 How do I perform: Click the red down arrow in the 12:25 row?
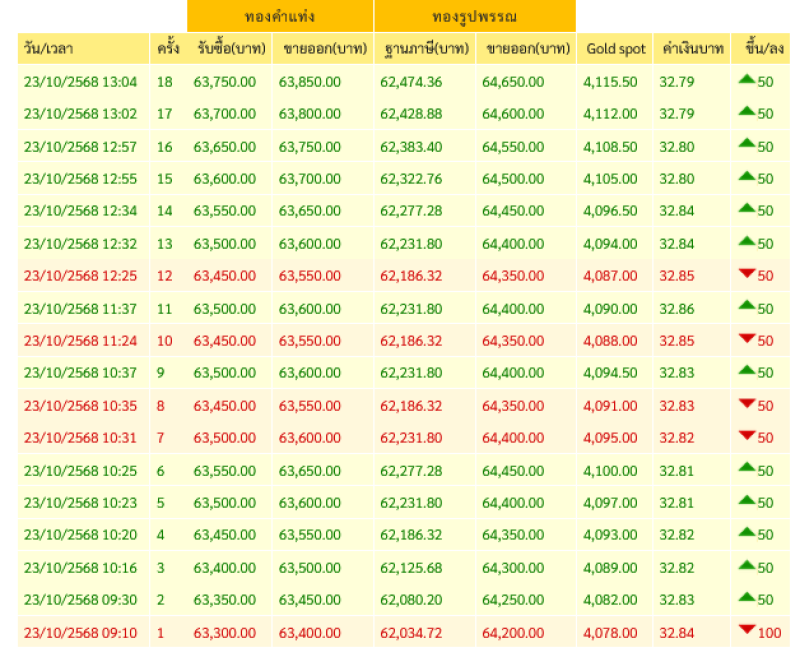[x=746, y=275]
